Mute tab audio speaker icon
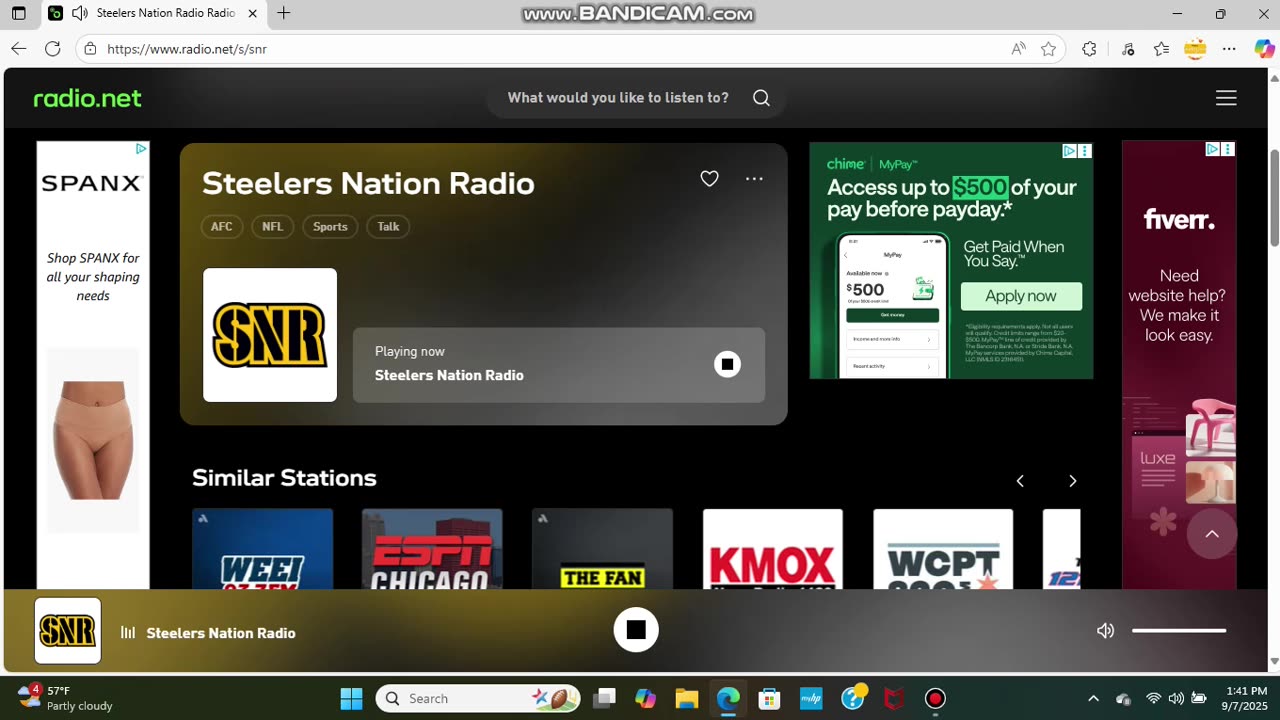Screen dimensions: 1280x720 (x=80, y=13)
